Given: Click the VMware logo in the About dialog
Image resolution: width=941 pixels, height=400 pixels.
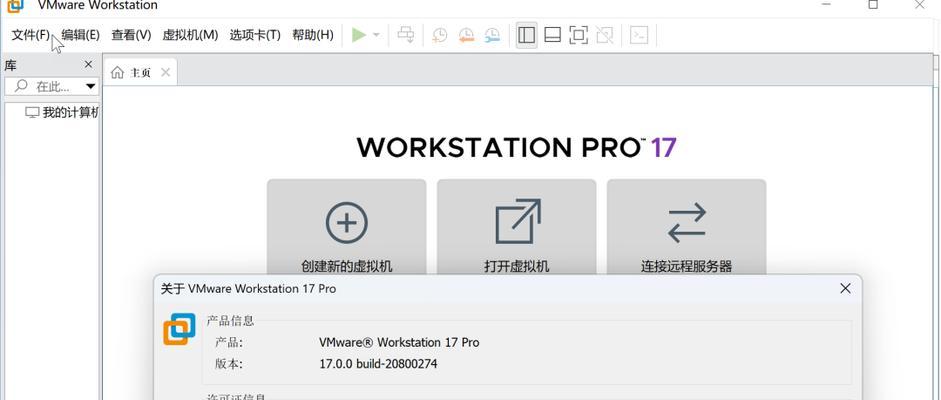Looking at the screenshot, I should click(179, 329).
